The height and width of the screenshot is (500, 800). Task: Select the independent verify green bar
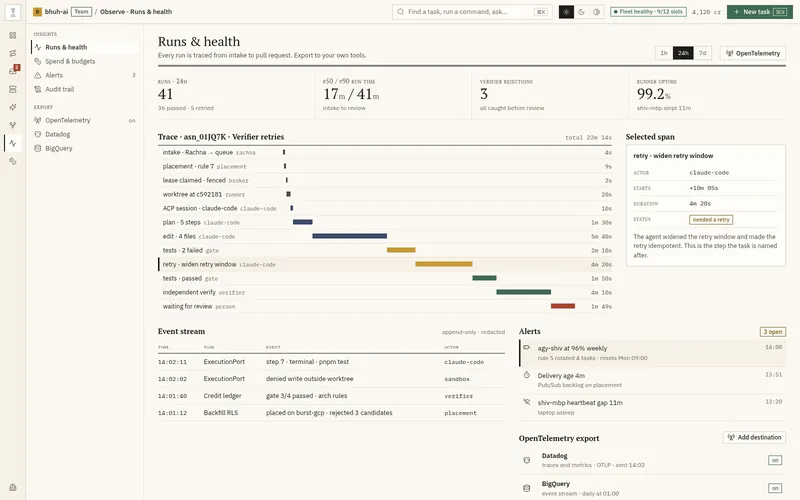(x=523, y=292)
